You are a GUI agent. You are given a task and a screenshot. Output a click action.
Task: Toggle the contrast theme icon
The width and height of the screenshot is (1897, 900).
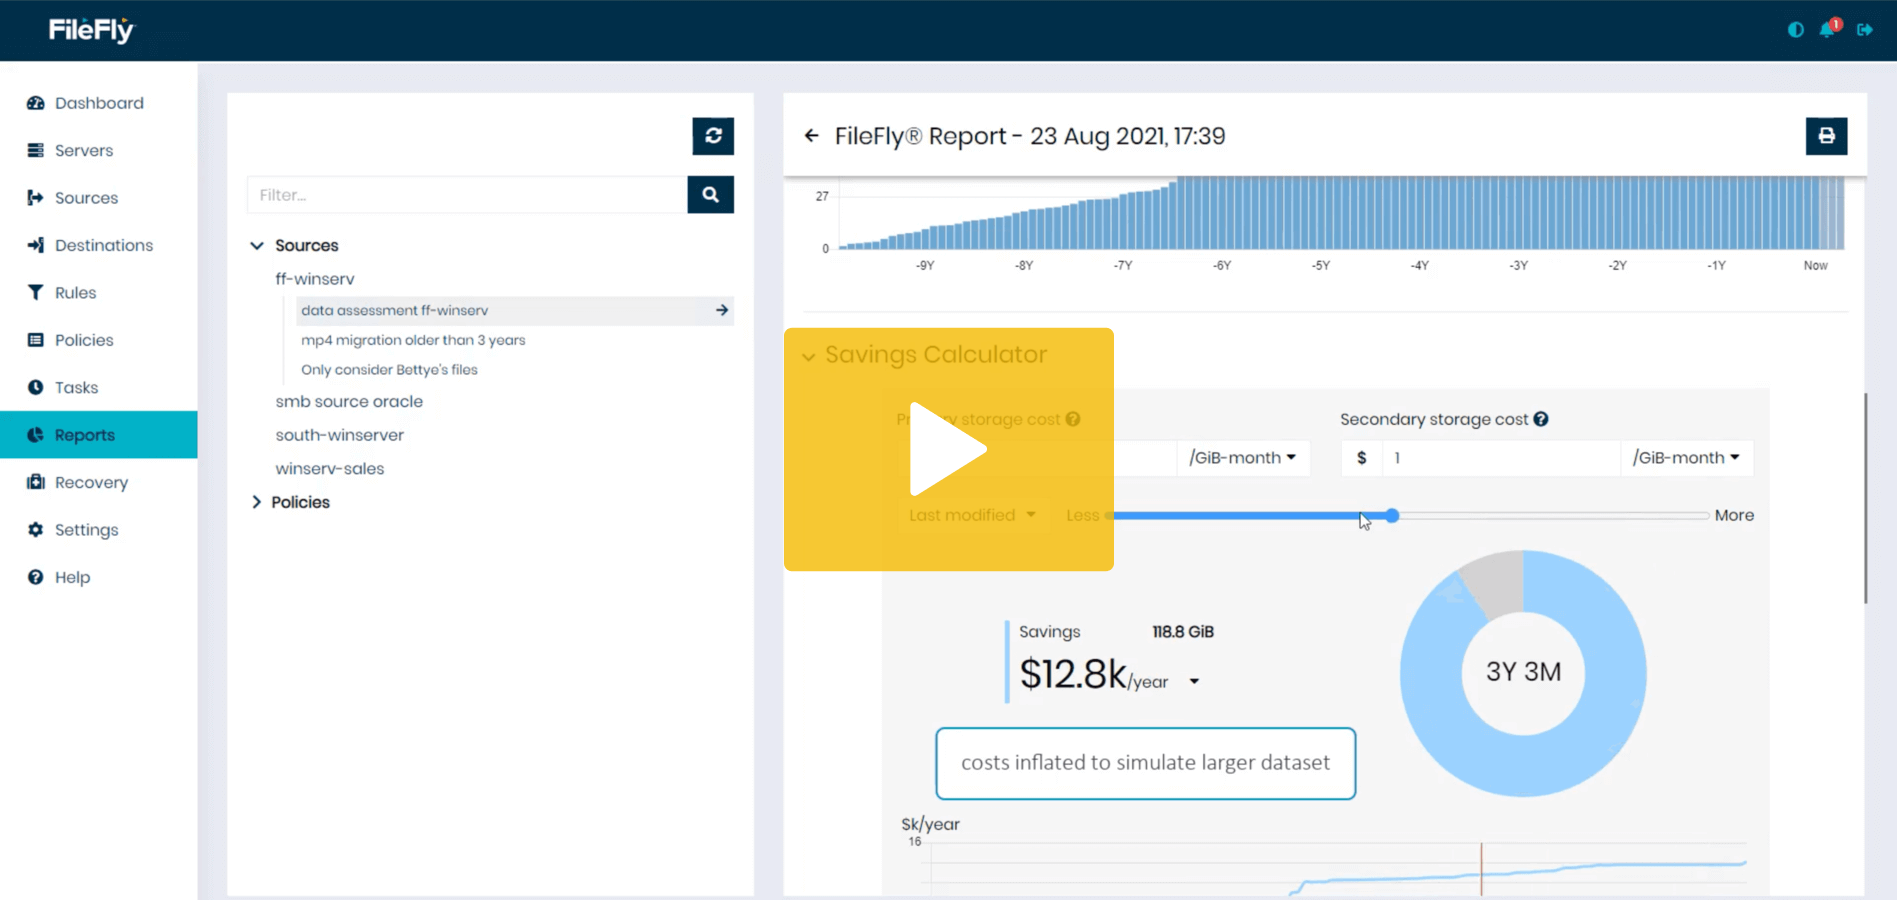click(1796, 30)
